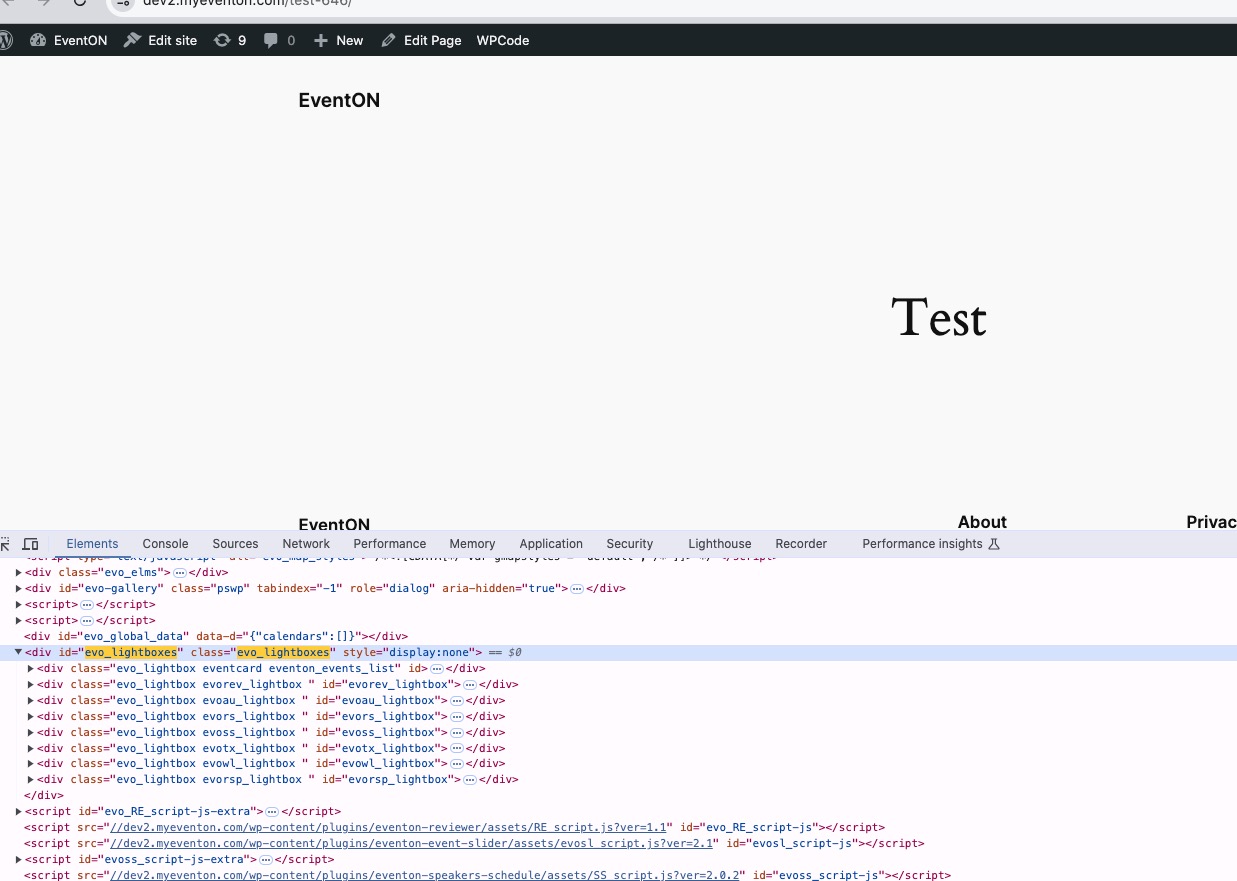Switch to the Memory tab
Image resolution: width=1237 pixels, height=881 pixels.
pyautogui.click(x=472, y=544)
